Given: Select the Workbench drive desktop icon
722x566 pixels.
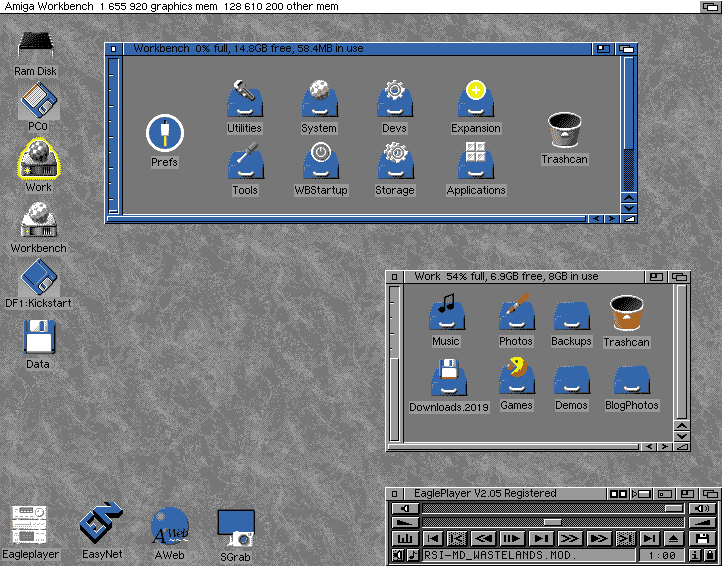Looking at the screenshot, I should click(39, 227).
